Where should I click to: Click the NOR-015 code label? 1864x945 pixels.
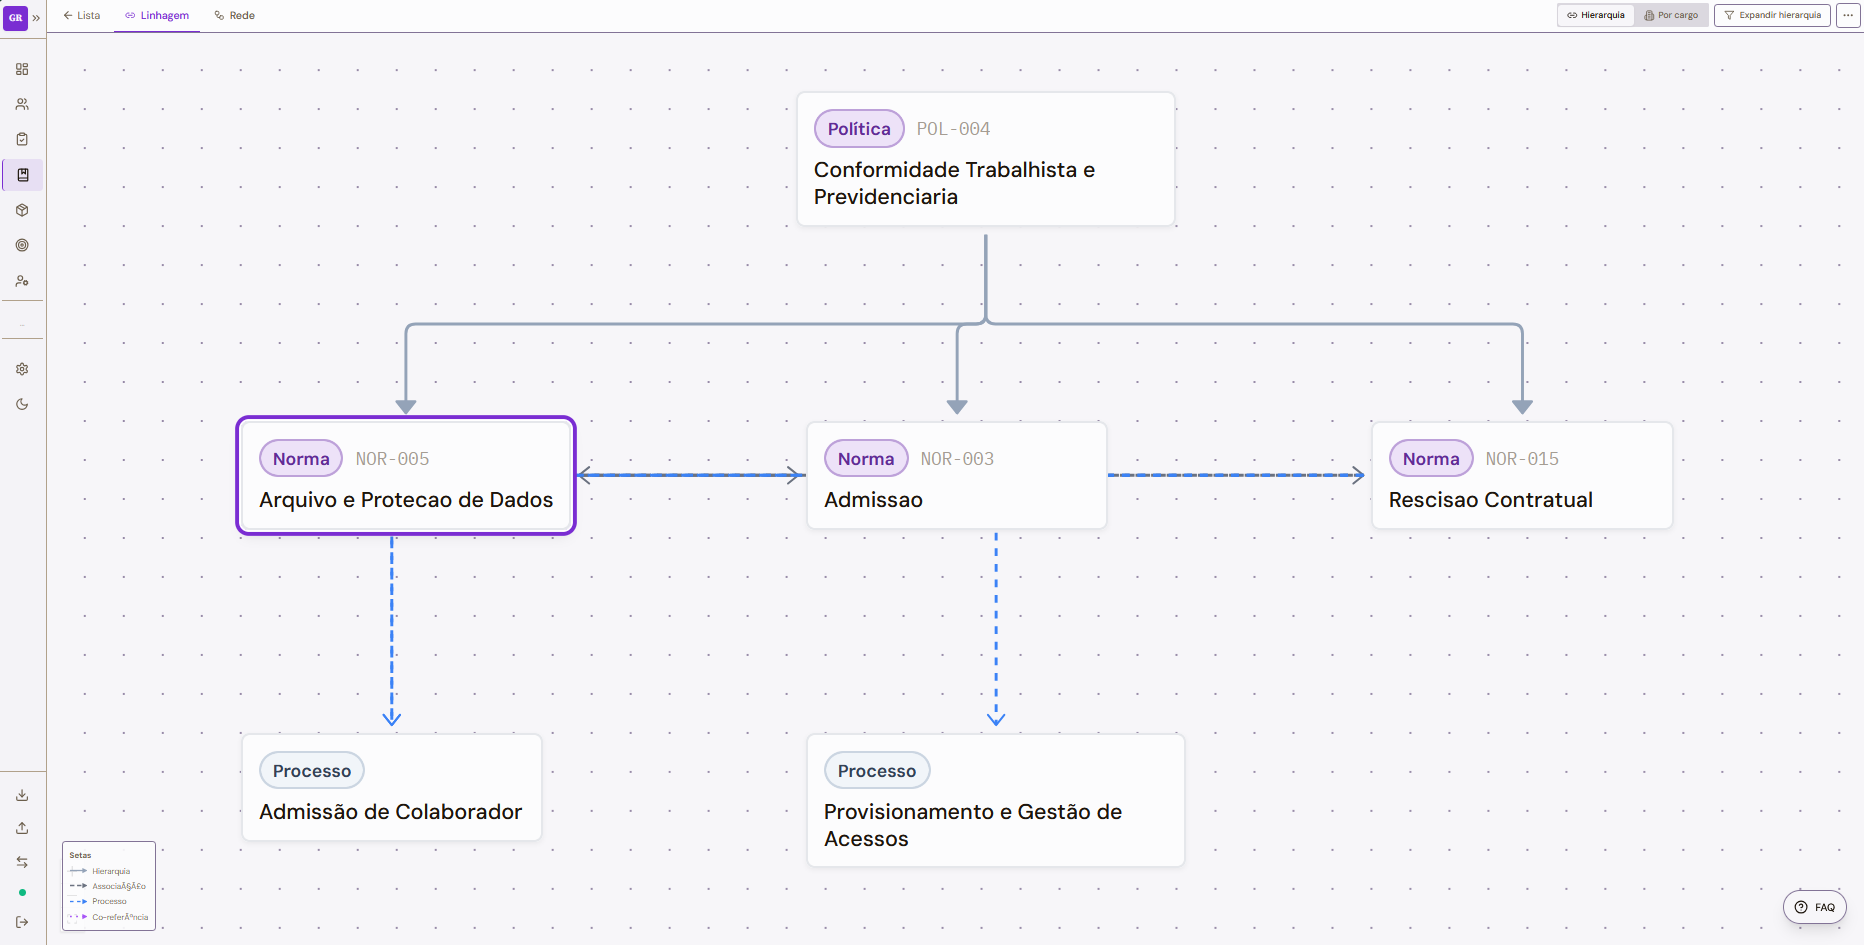tap(1522, 459)
